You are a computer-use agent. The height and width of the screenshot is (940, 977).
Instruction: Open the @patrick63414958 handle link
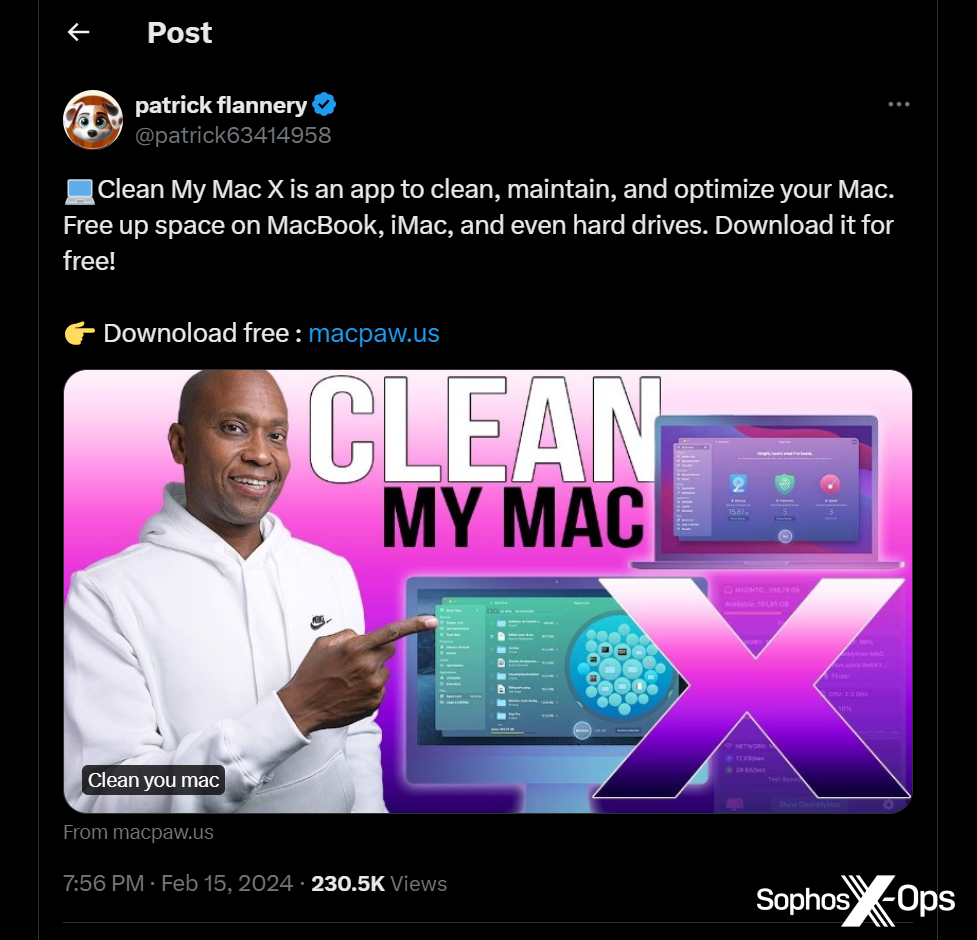pyautogui.click(x=233, y=135)
